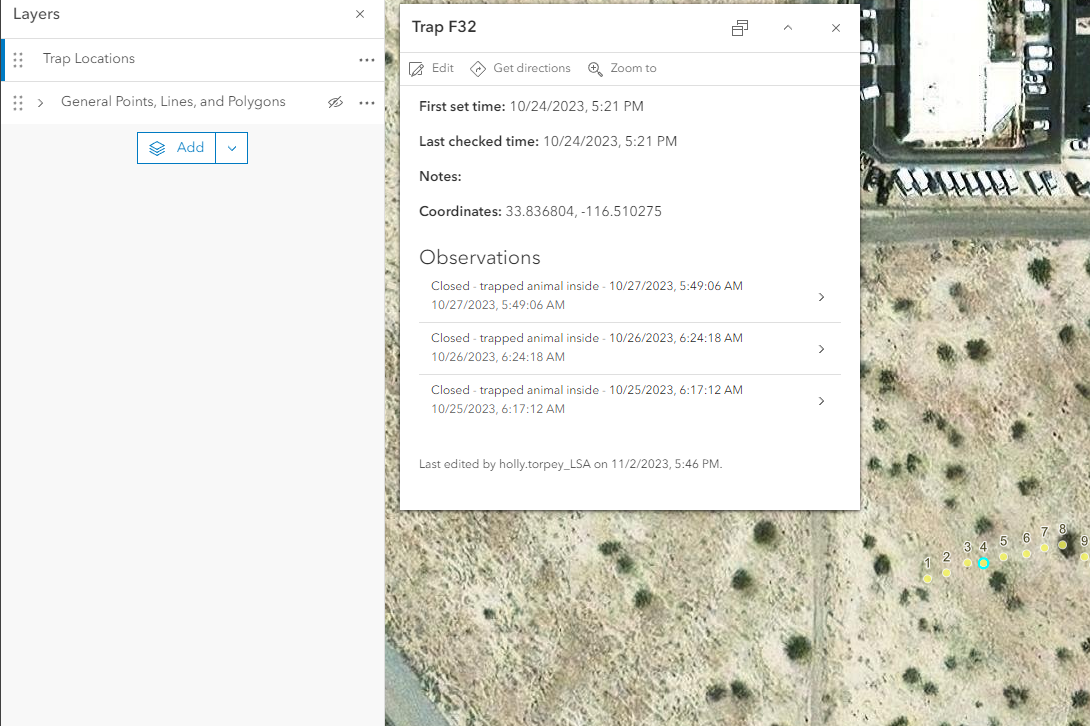Click the teal highlighted trap marker

point(983,564)
